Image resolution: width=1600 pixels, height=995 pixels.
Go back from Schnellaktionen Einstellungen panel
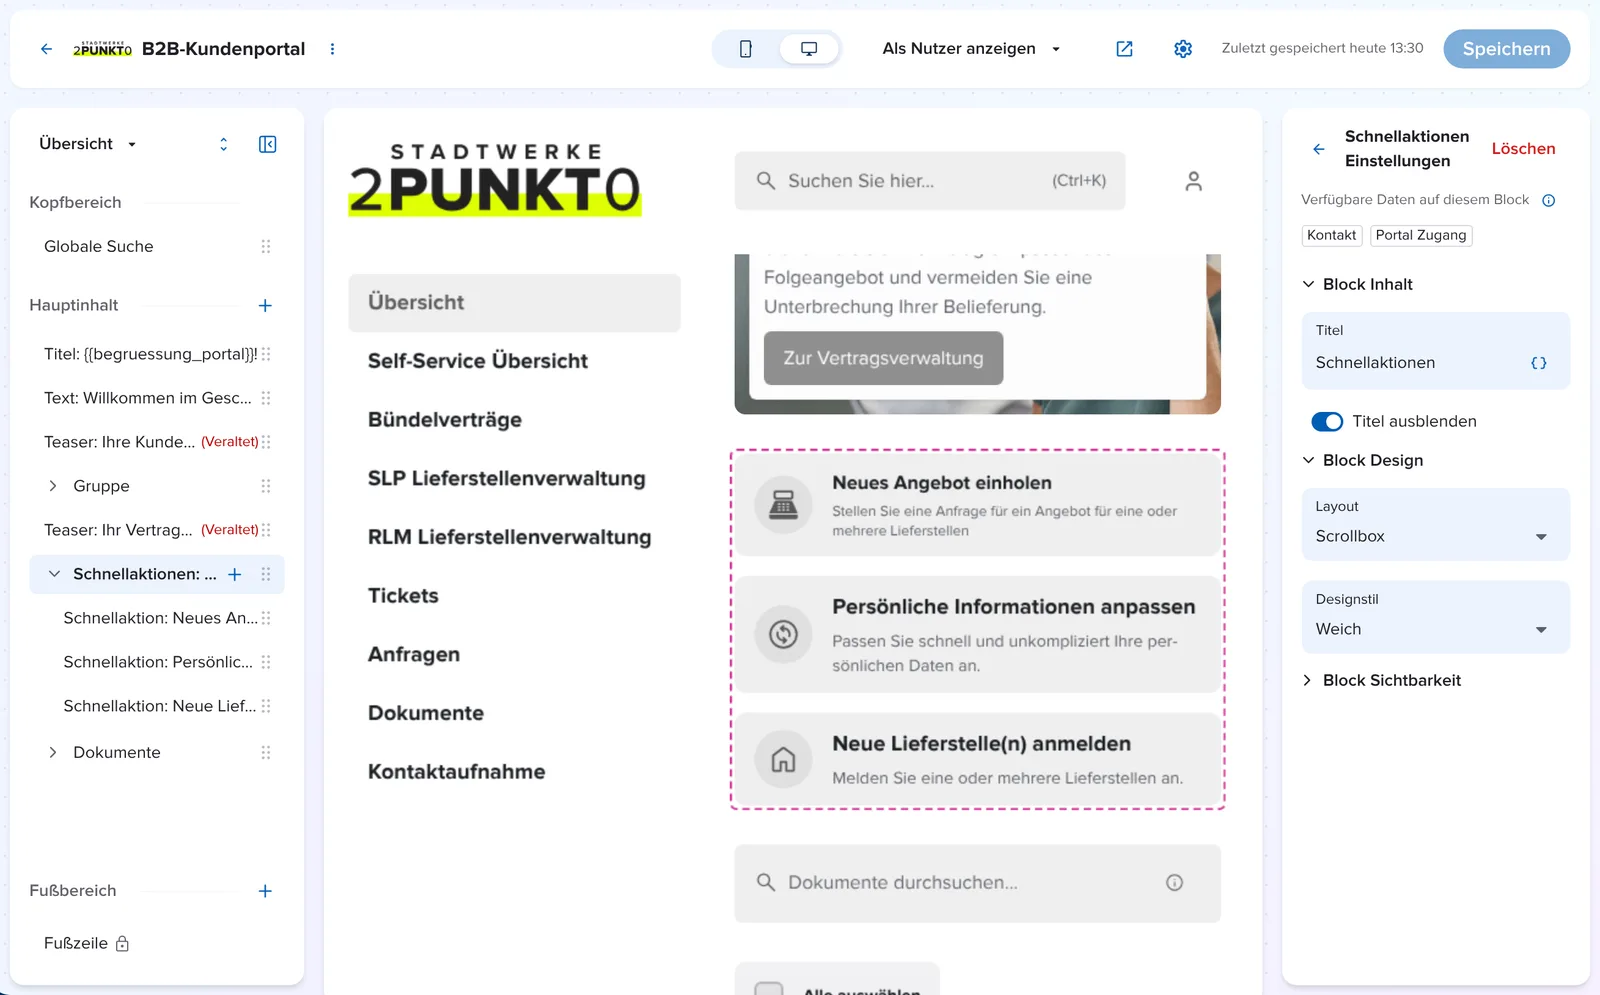click(x=1319, y=149)
